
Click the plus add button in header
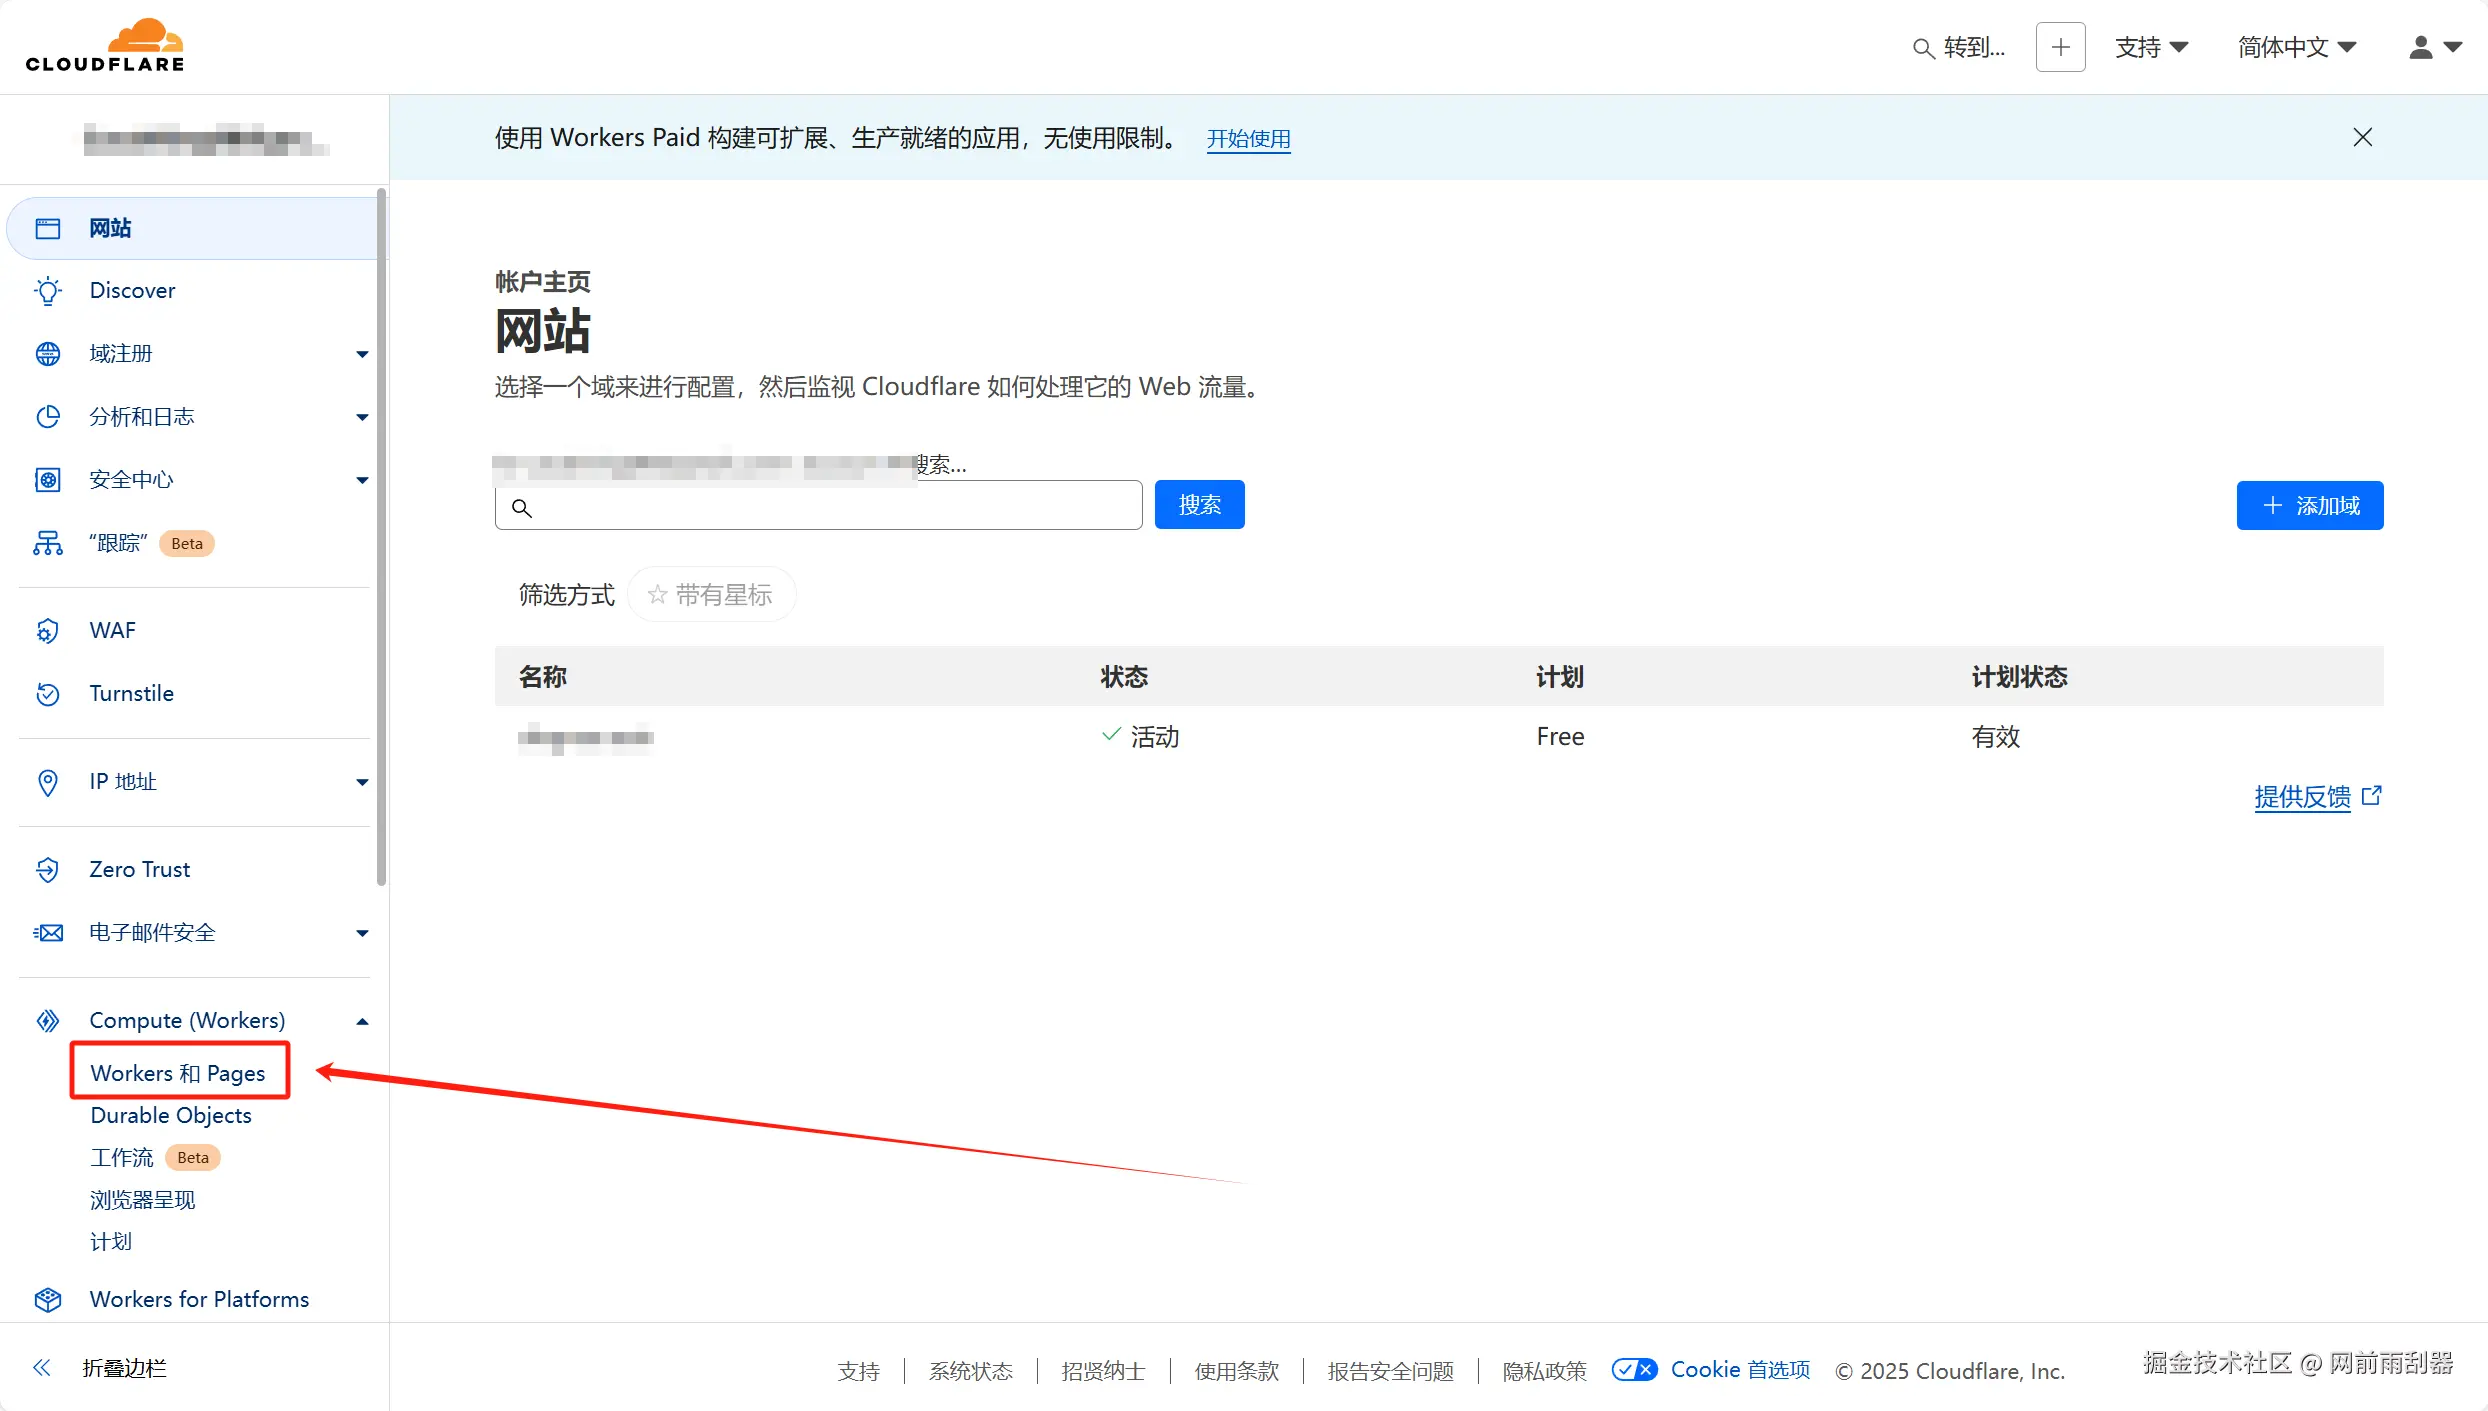(2060, 47)
